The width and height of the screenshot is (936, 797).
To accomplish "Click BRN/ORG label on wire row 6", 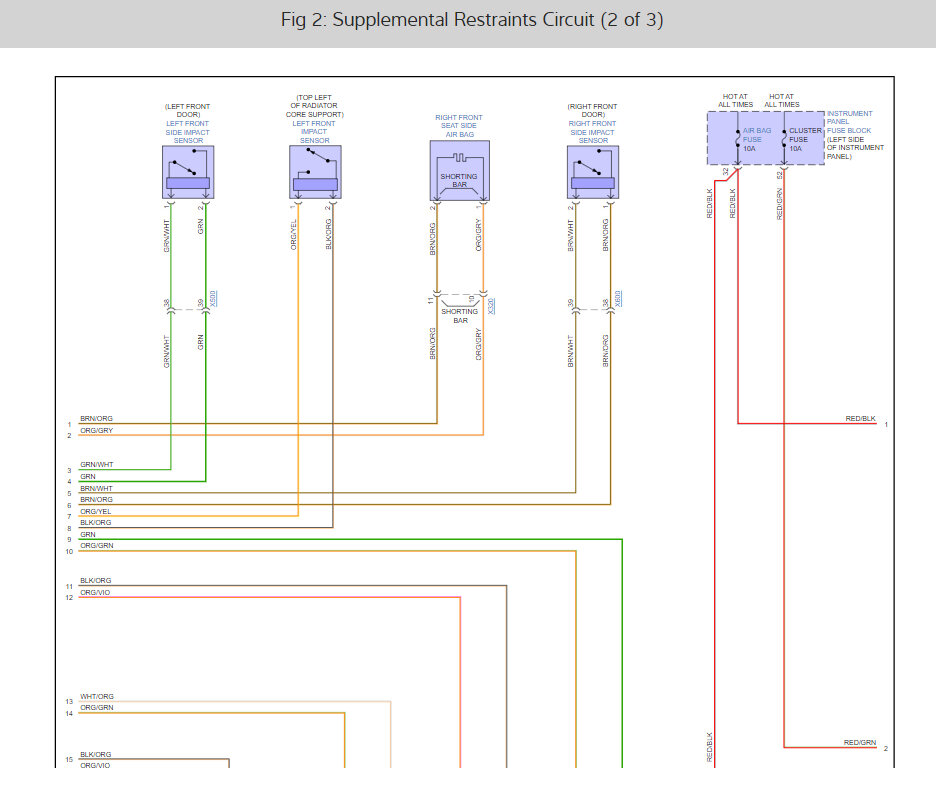I will 96,500.
